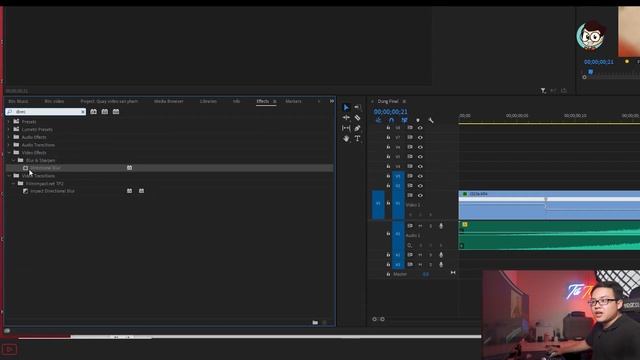Toggle Snap magnet in timeline header
This screenshot has height=360, width=640.
pyautogui.click(x=391, y=120)
